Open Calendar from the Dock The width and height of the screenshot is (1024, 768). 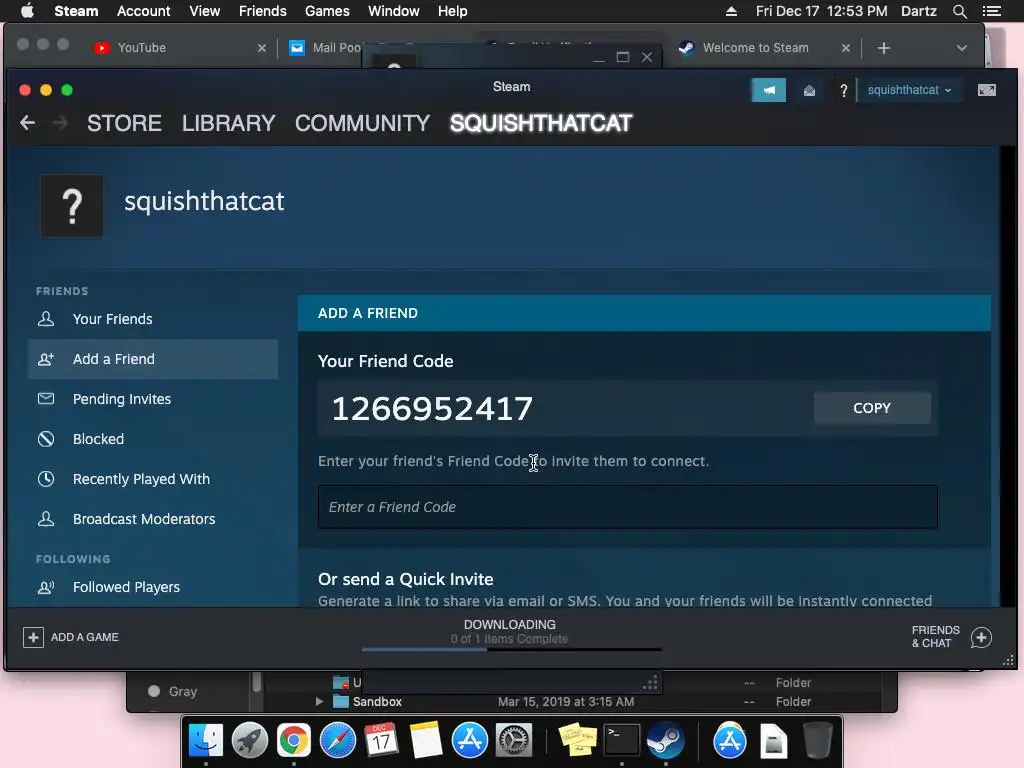(381, 740)
